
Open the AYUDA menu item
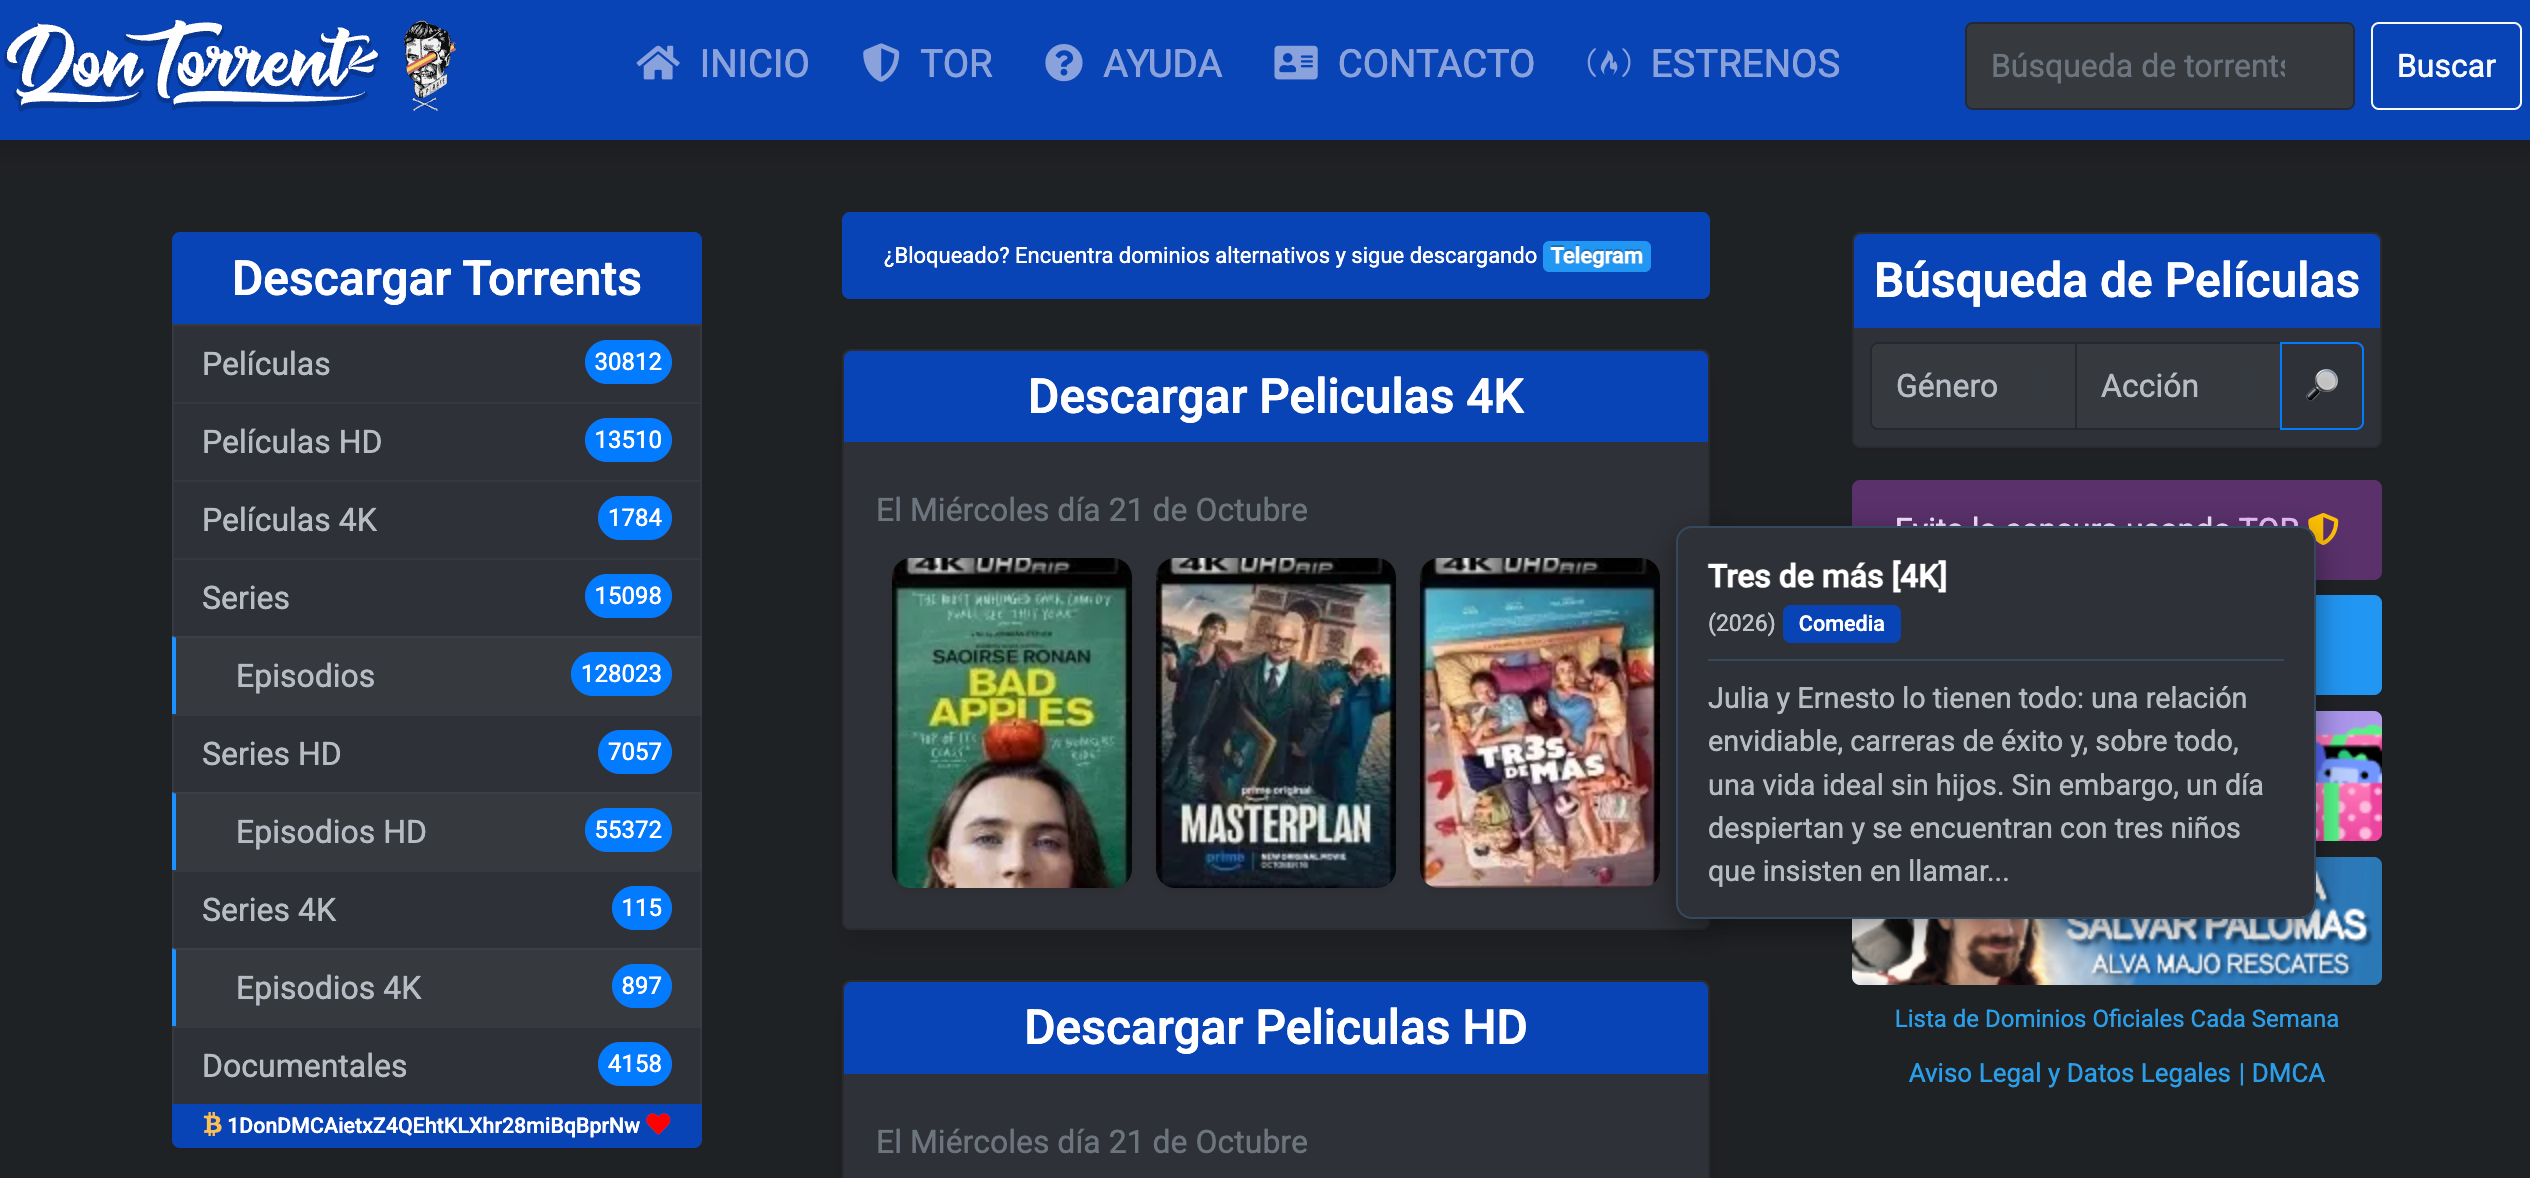coord(1133,64)
